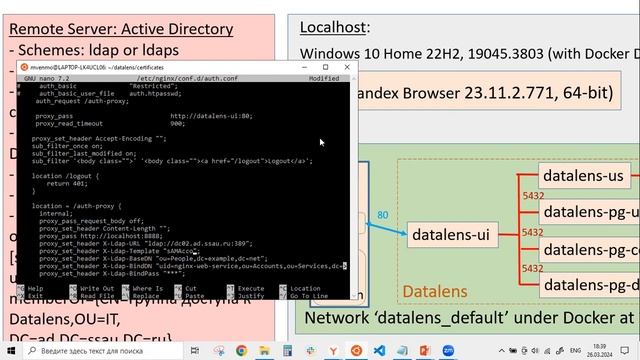Click the Yandex Browser version text box
The height and width of the screenshot is (360, 640).
point(489,92)
